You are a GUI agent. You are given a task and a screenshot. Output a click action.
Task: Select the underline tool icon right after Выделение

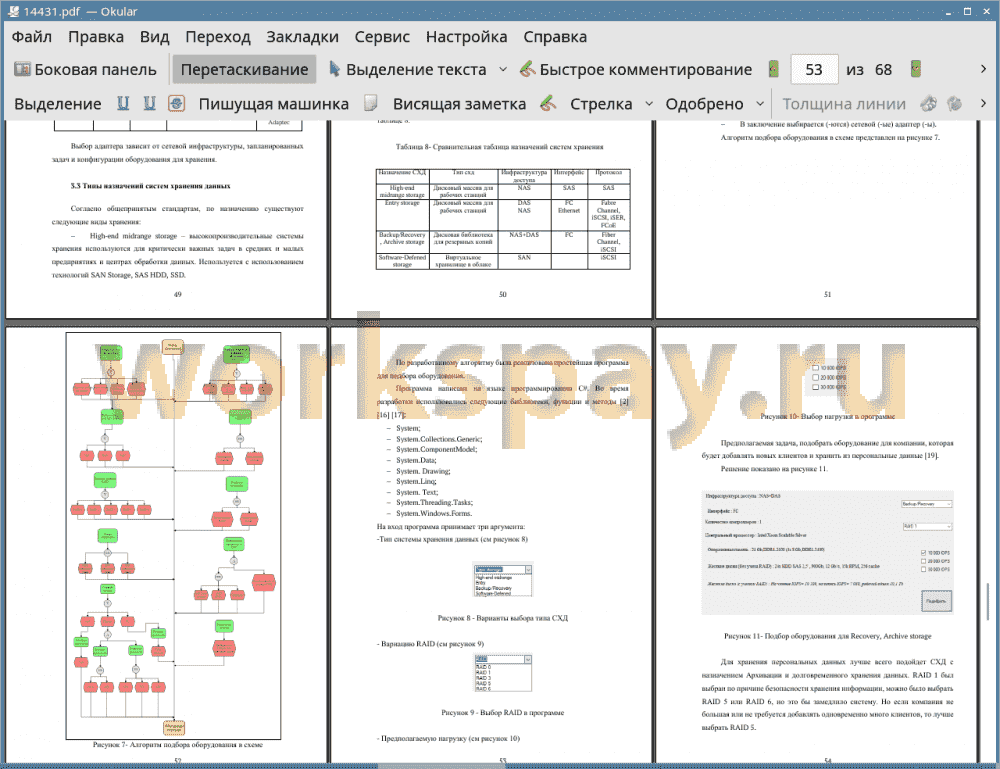pyautogui.click(x=123, y=103)
